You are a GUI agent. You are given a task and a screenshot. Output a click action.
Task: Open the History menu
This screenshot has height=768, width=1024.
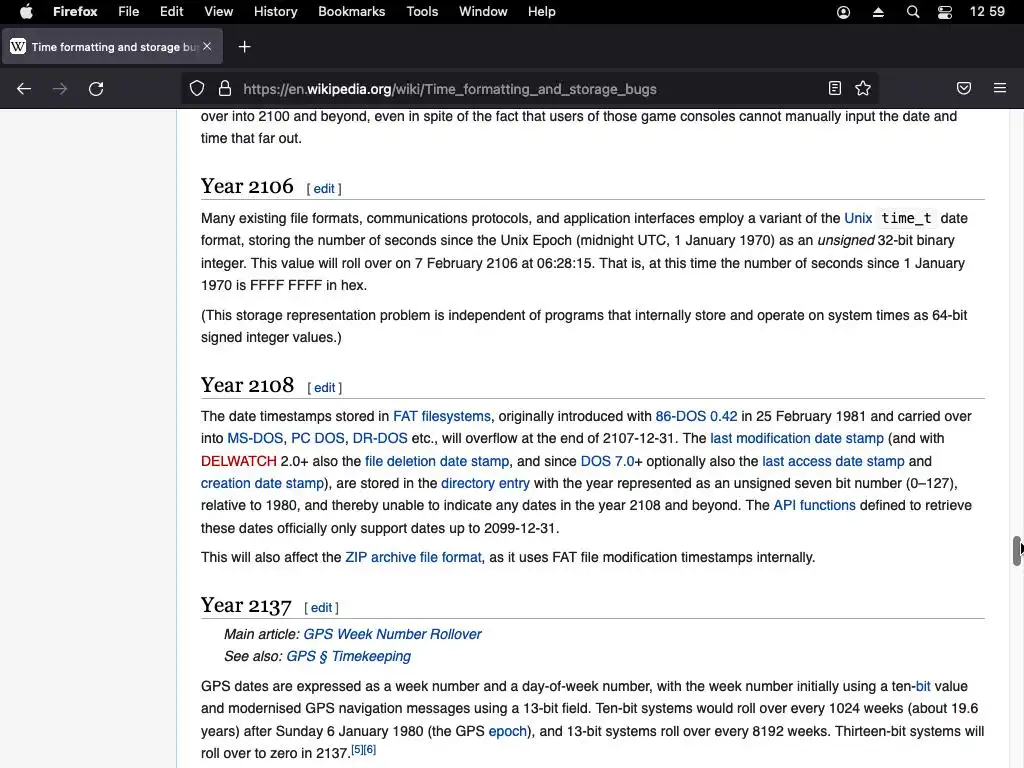[275, 12]
